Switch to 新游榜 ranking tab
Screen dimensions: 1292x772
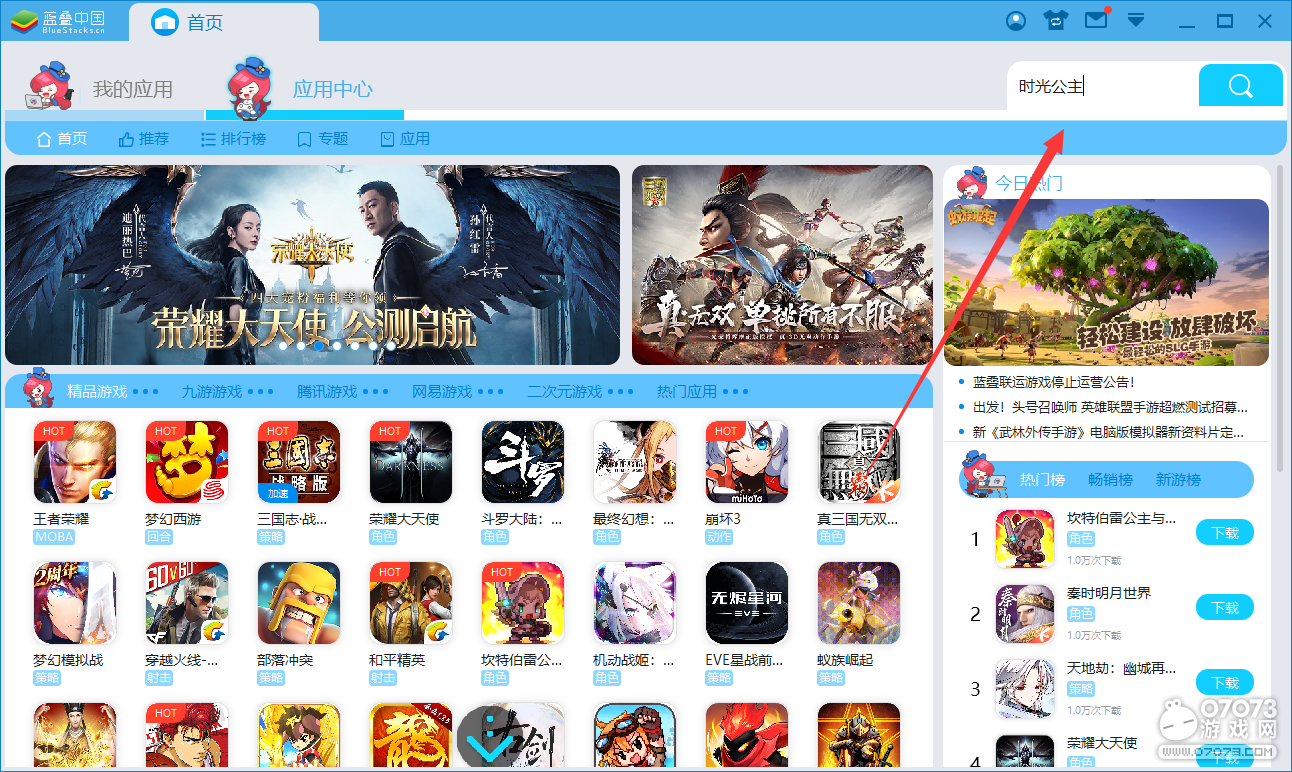[1178, 480]
